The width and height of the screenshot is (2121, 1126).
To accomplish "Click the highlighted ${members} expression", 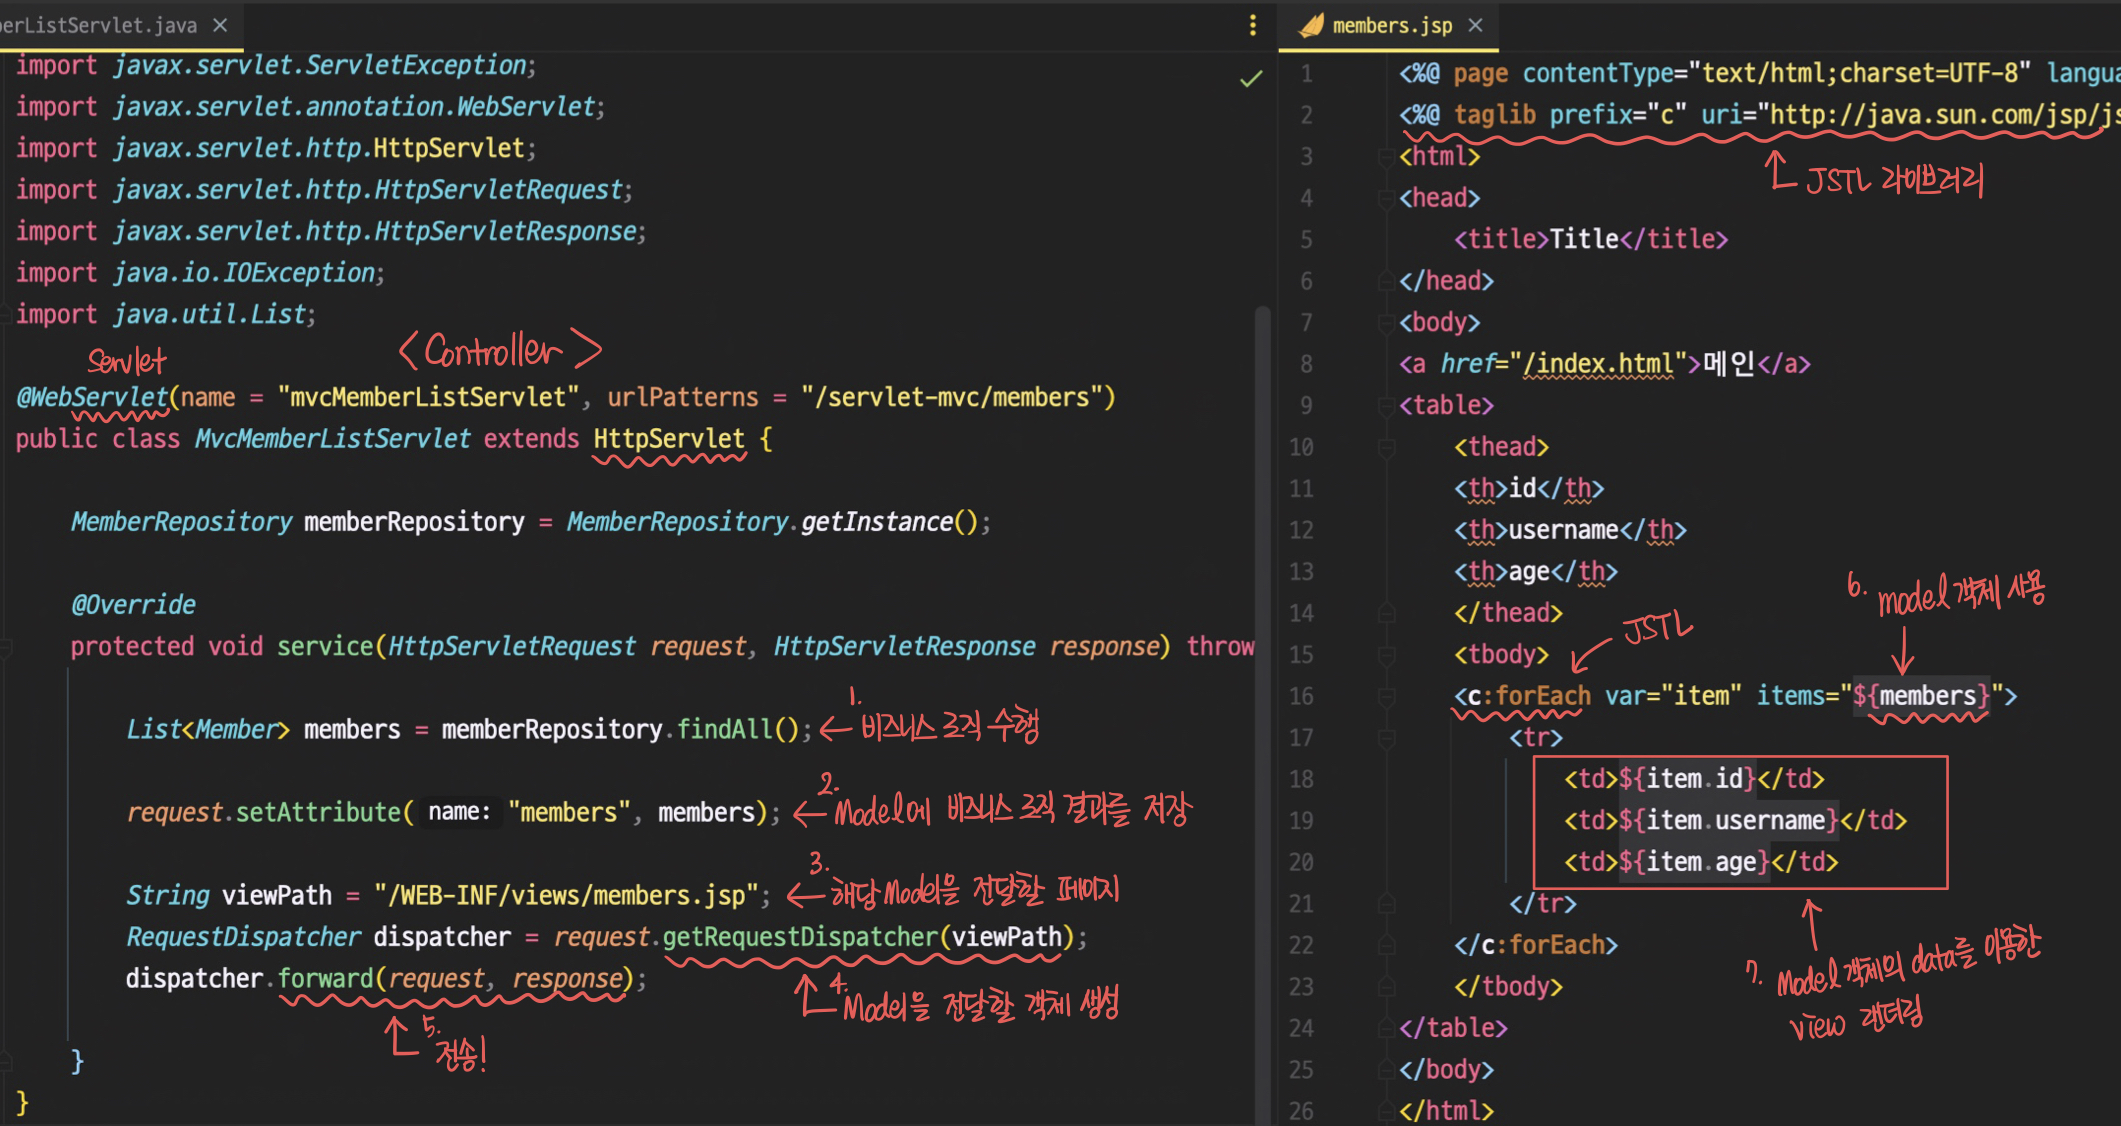I will 1920,696.
